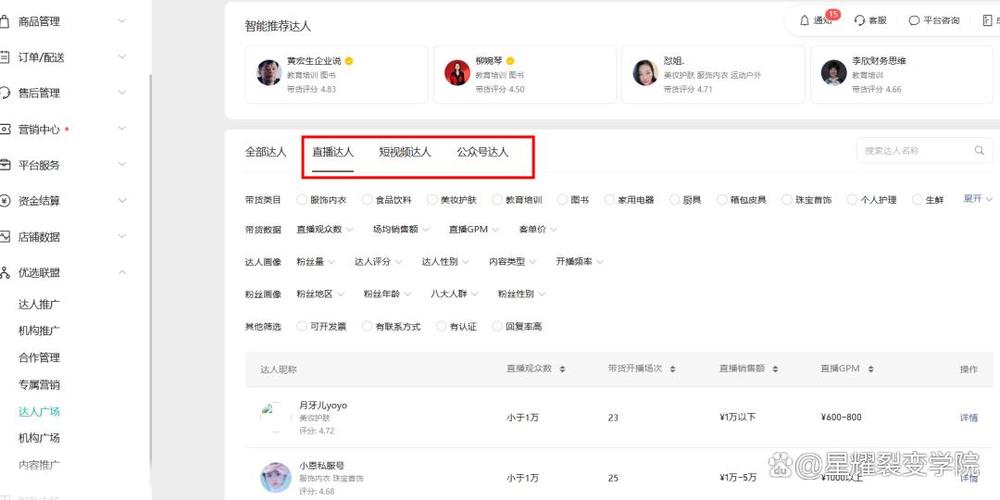Open 合作管理 sidebar item
This screenshot has width=1000, height=500.
(39, 358)
